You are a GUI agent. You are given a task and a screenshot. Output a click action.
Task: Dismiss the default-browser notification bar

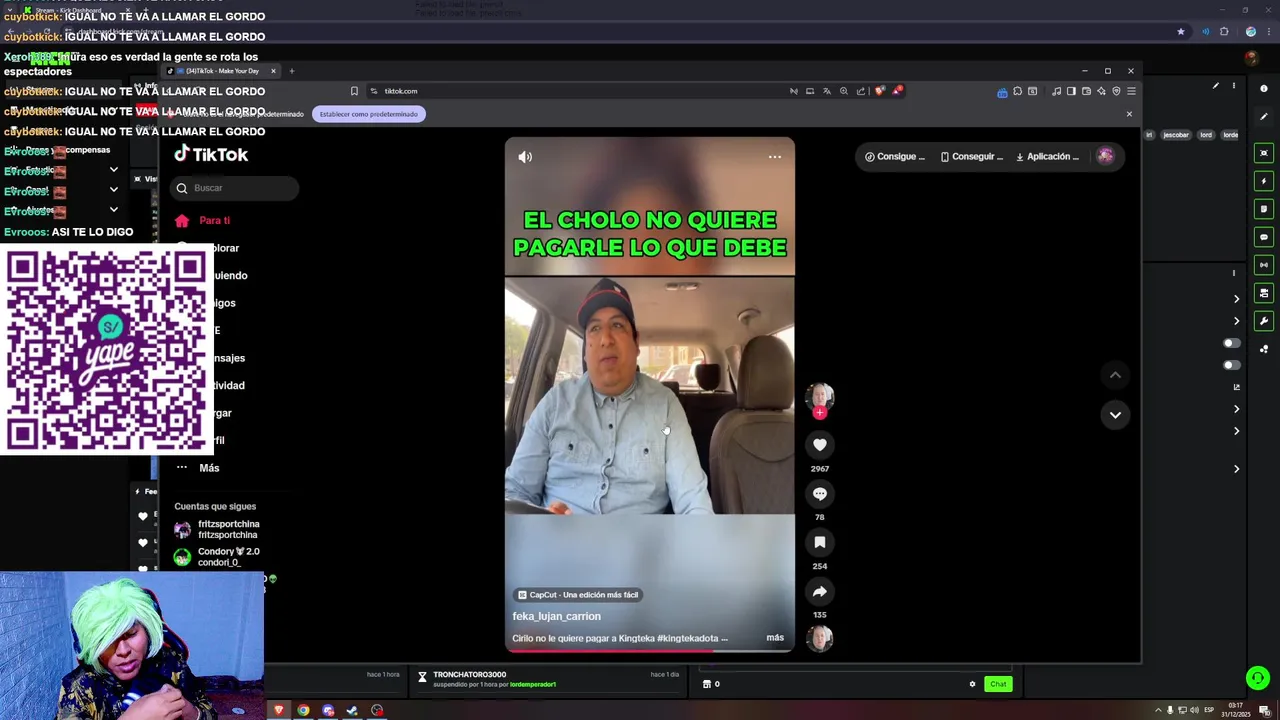click(1129, 114)
